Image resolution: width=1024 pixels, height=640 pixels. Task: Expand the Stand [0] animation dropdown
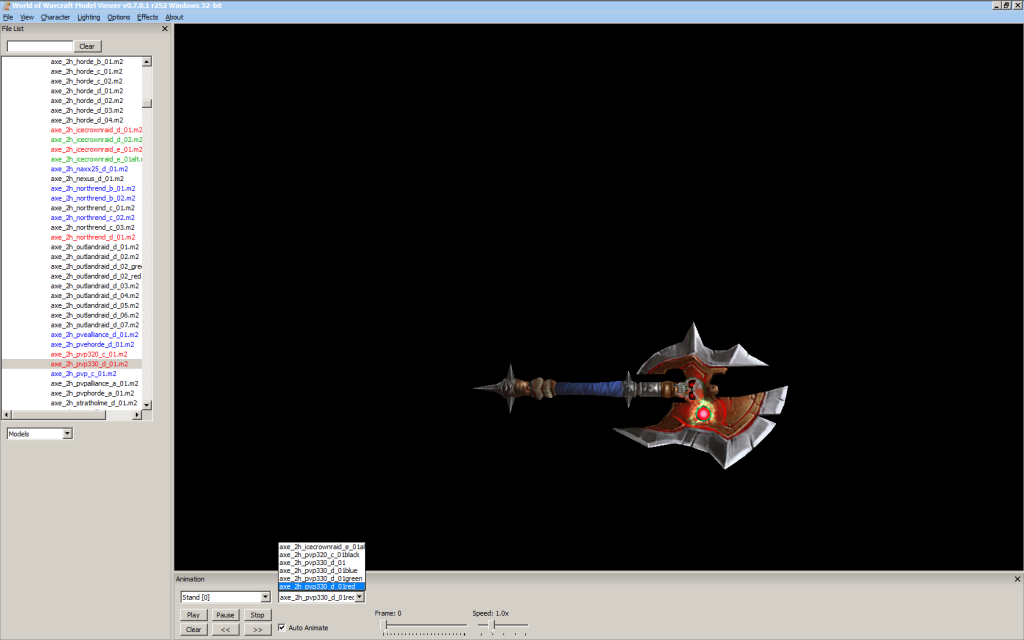[x=265, y=597]
